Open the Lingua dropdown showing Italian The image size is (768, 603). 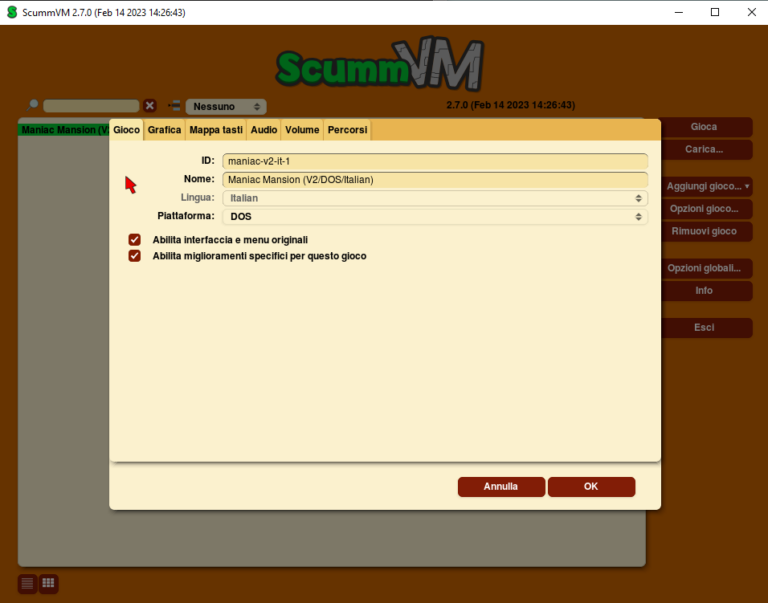[x=435, y=198]
